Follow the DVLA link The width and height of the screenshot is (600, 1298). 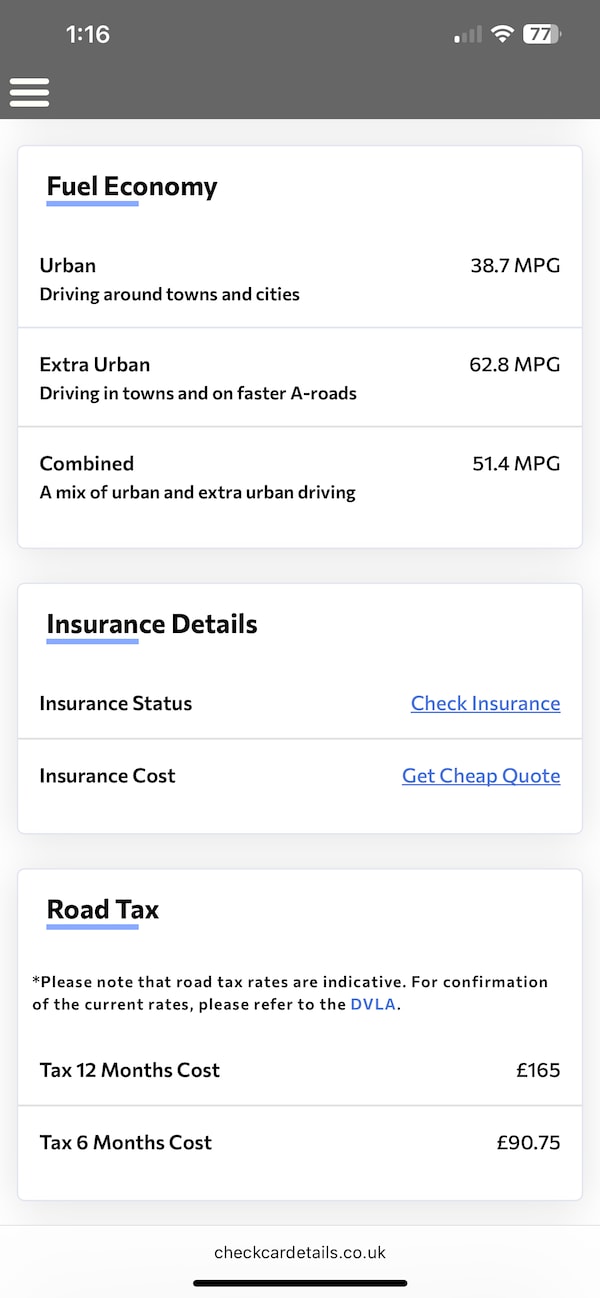coord(374,1004)
